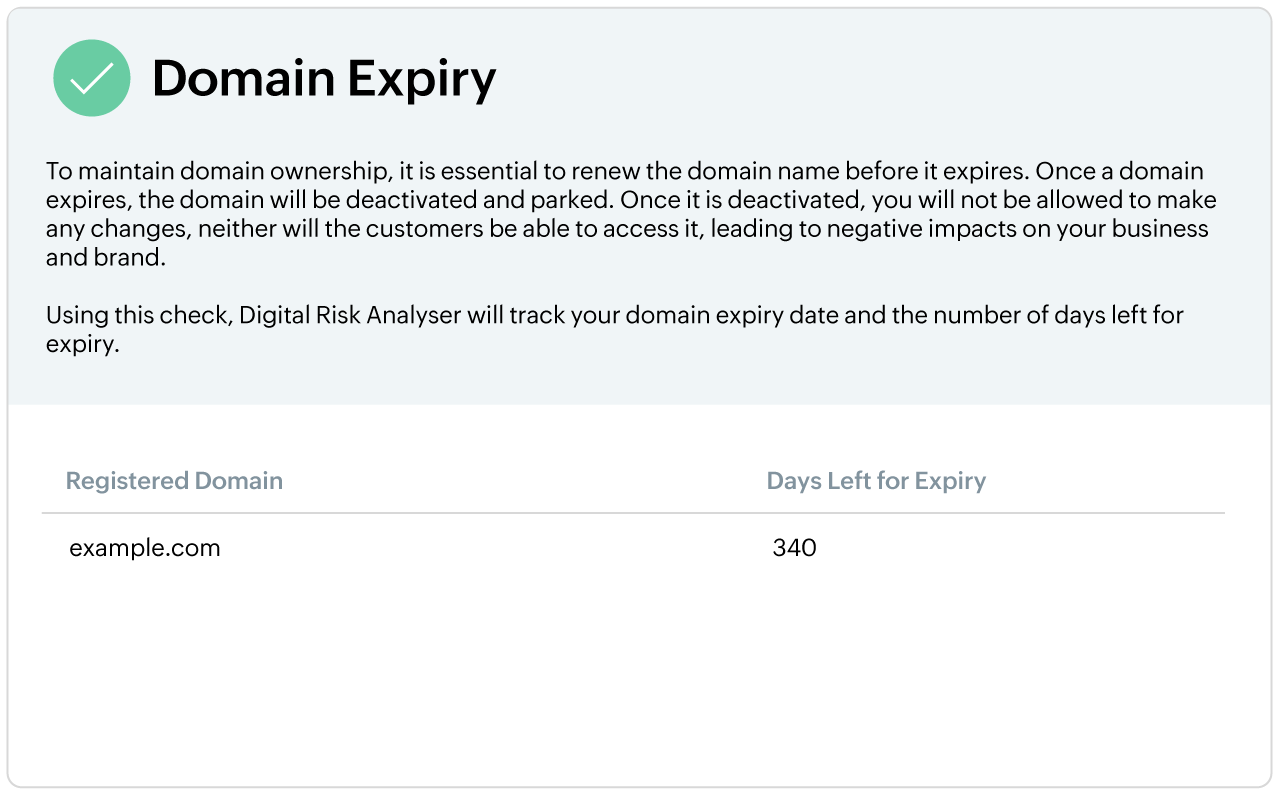Click the 'Digital Risk Analyser' product name
Image resolution: width=1279 pixels, height=795 pixels.
tap(350, 316)
